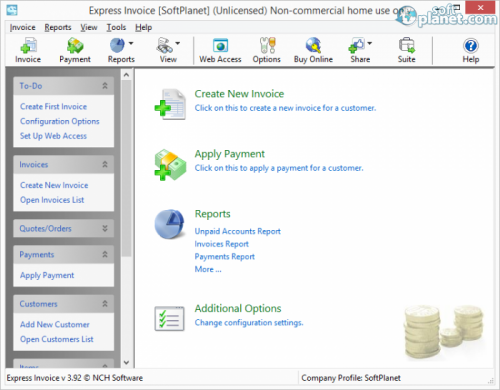Screen dimensions: 500x390
Task: Open the Reports toolbar dropdown arrow
Action: pyautogui.click(x=131, y=43)
